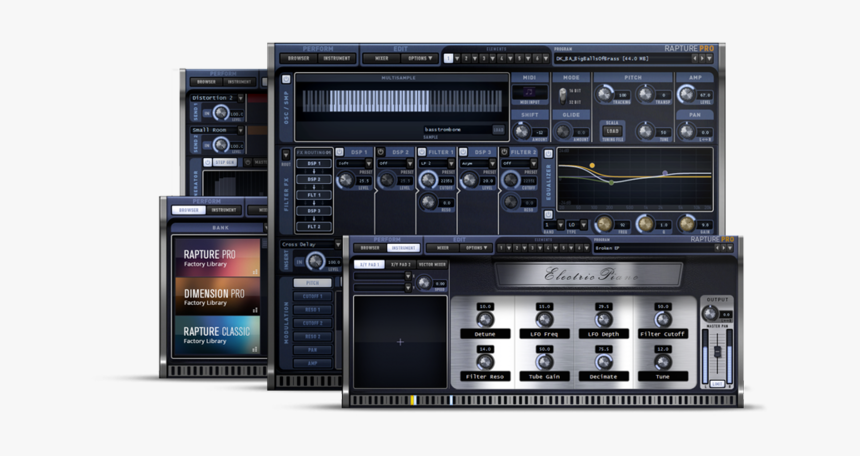Screen dimensions: 860x456
Task: Go to previous program in Electric Piano window
Action: click(x=717, y=248)
